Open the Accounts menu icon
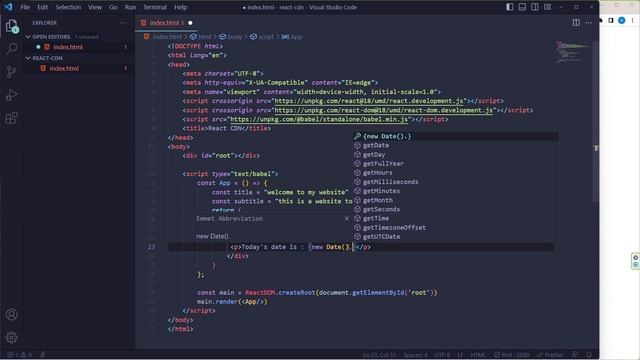The image size is (640, 360). click(11, 314)
